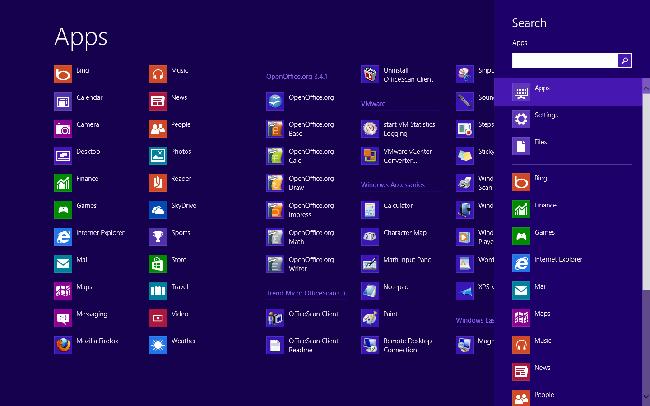Click Search panel scrollbar down arrow
The width and height of the screenshot is (650, 406).
646,396
